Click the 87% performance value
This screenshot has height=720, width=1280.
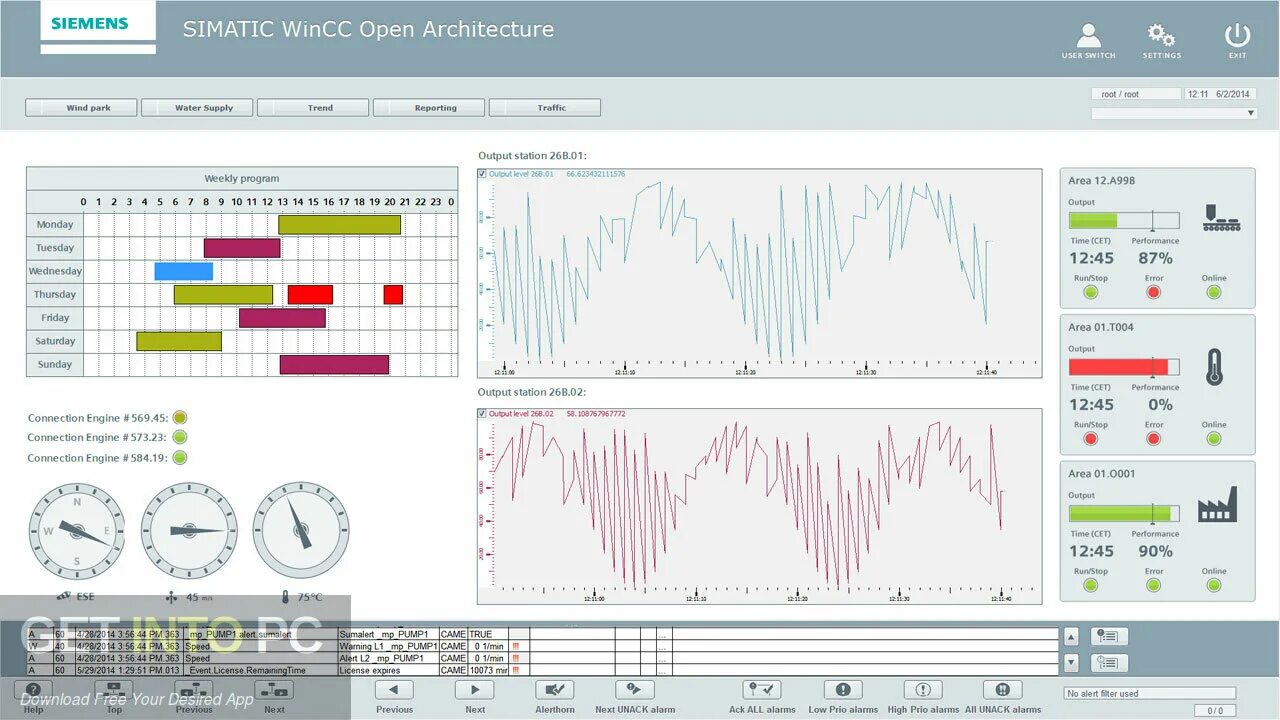(1155, 258)
